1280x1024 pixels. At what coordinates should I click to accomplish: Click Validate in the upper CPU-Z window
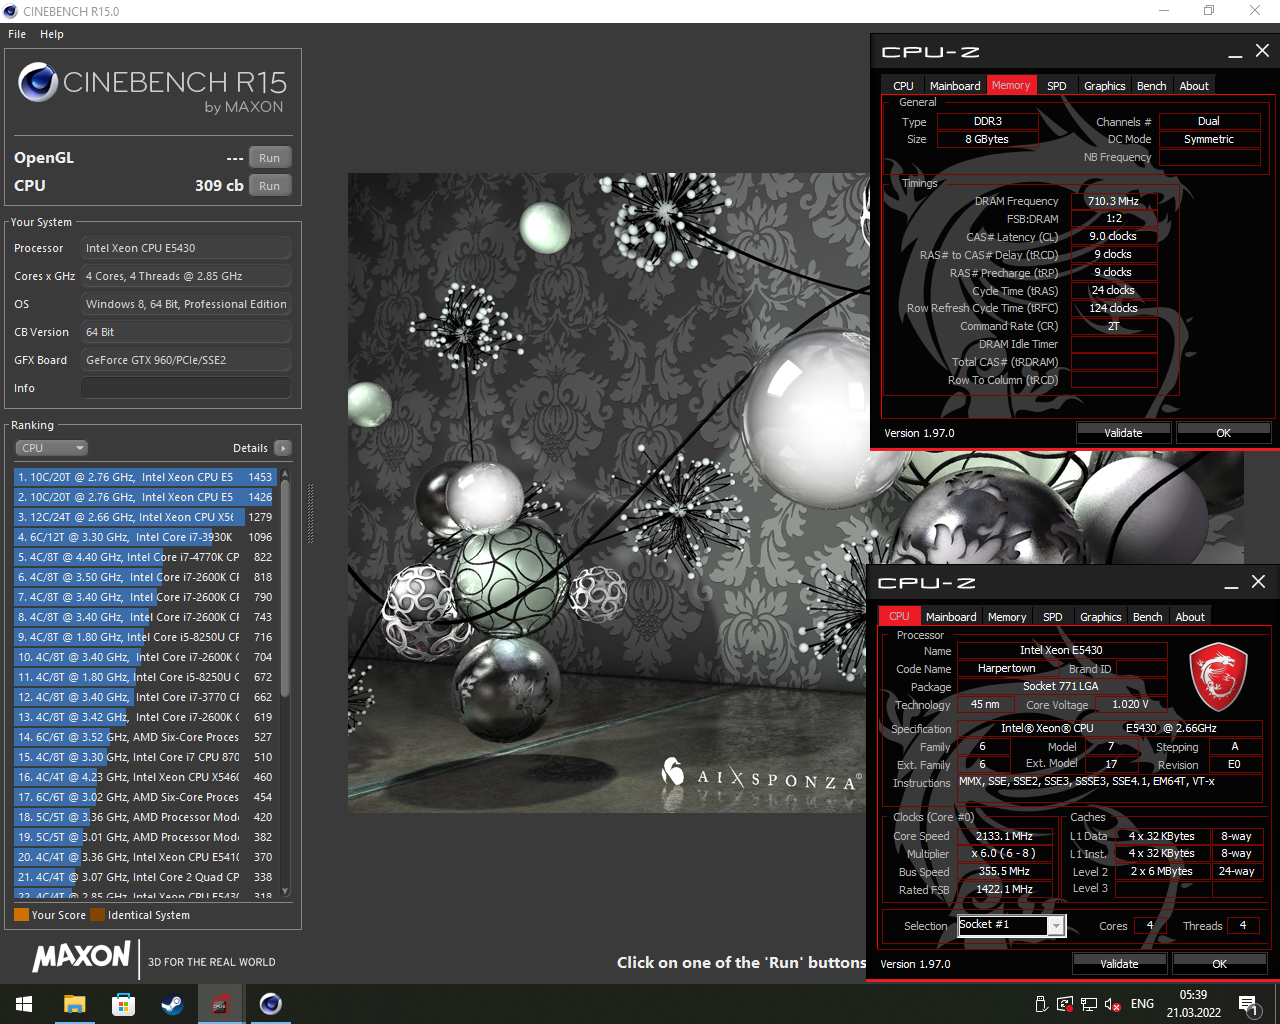pyautogui.click(x=1123, y=433)
